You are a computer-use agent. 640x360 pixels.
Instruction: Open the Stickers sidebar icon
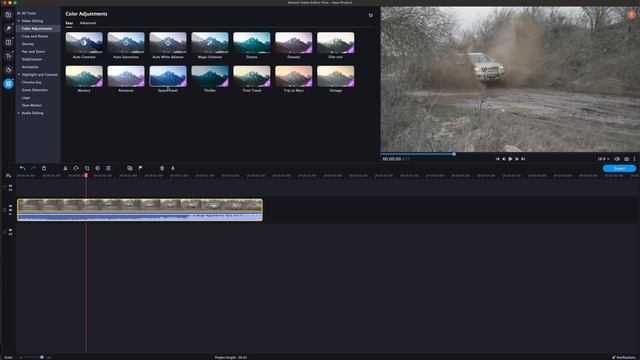pos(8,70)
